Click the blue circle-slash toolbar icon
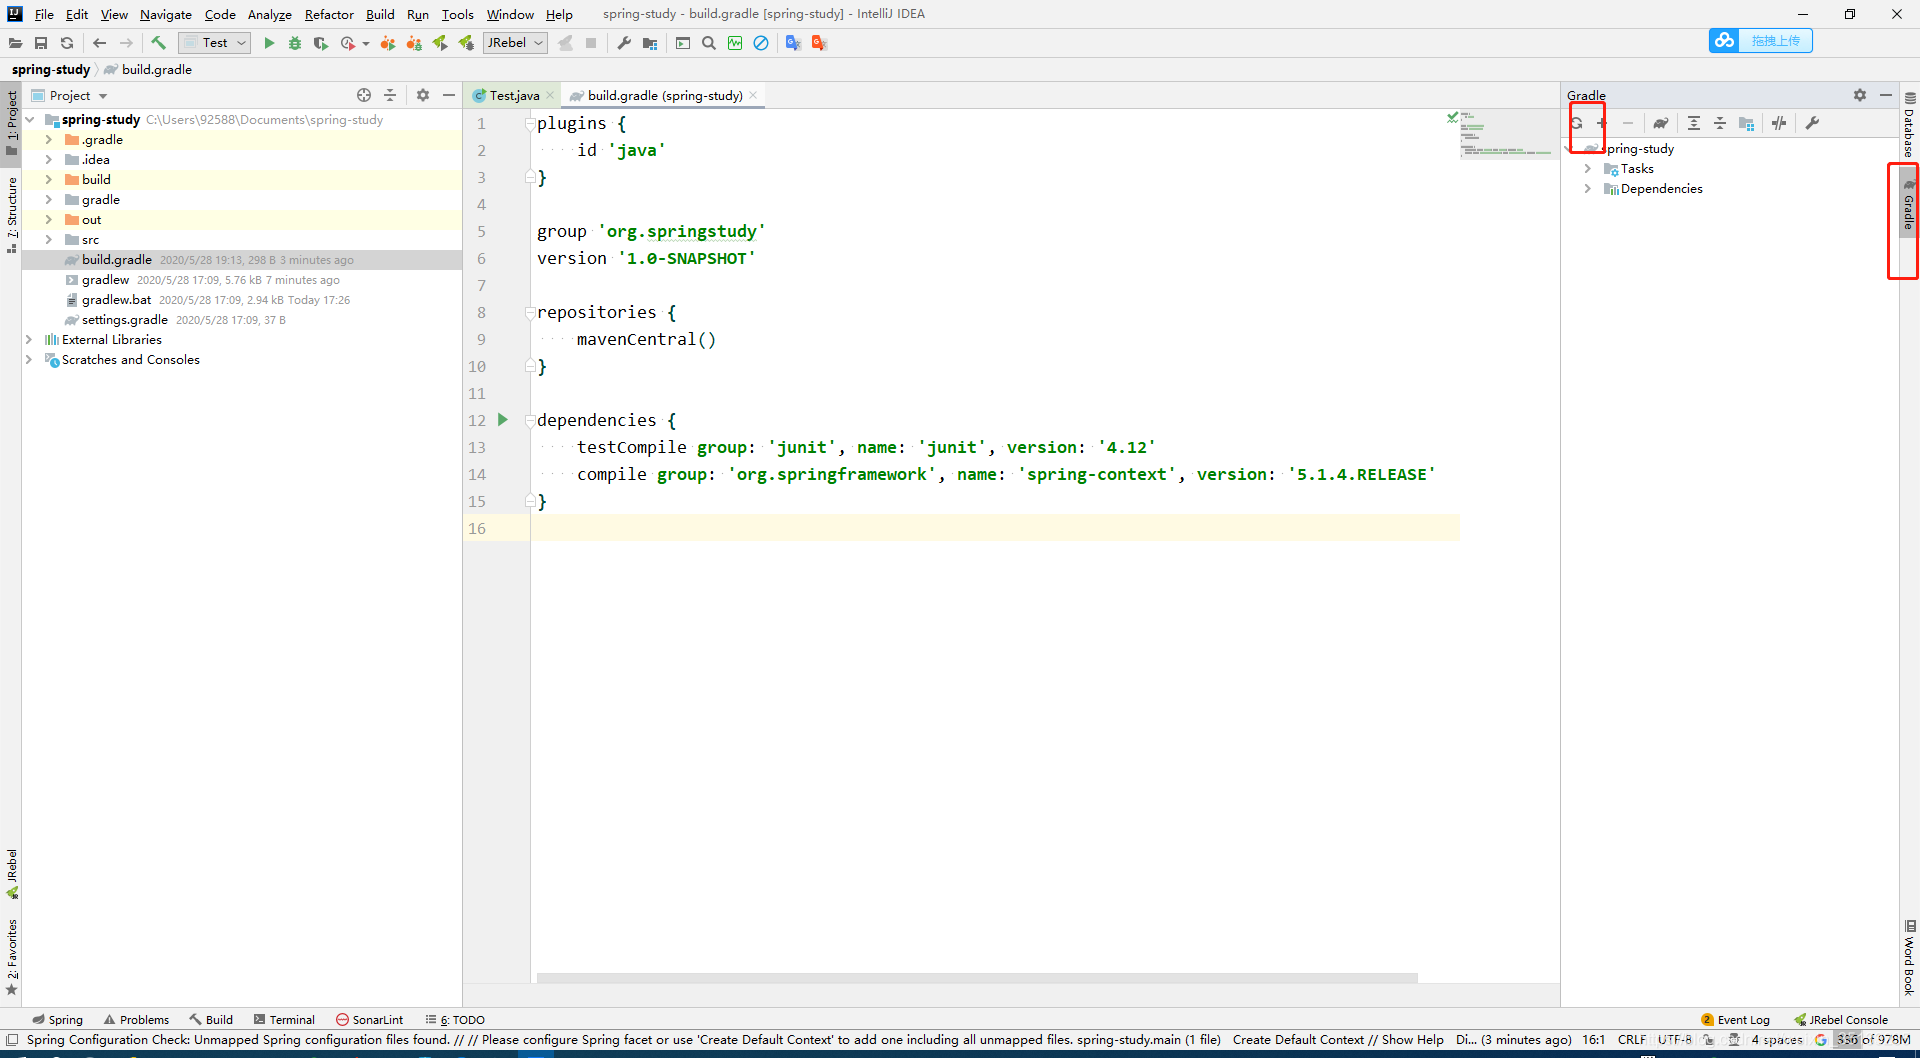 point(761,43)
